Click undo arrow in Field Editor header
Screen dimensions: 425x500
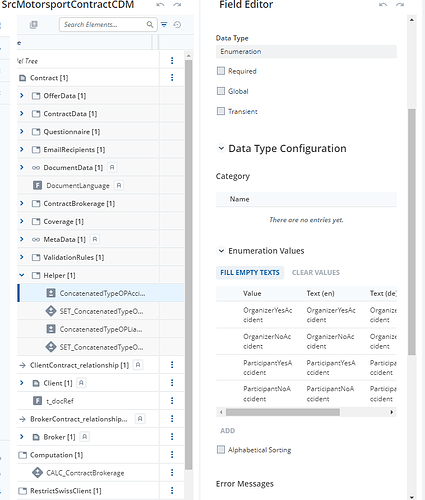[x=383, y=5]
